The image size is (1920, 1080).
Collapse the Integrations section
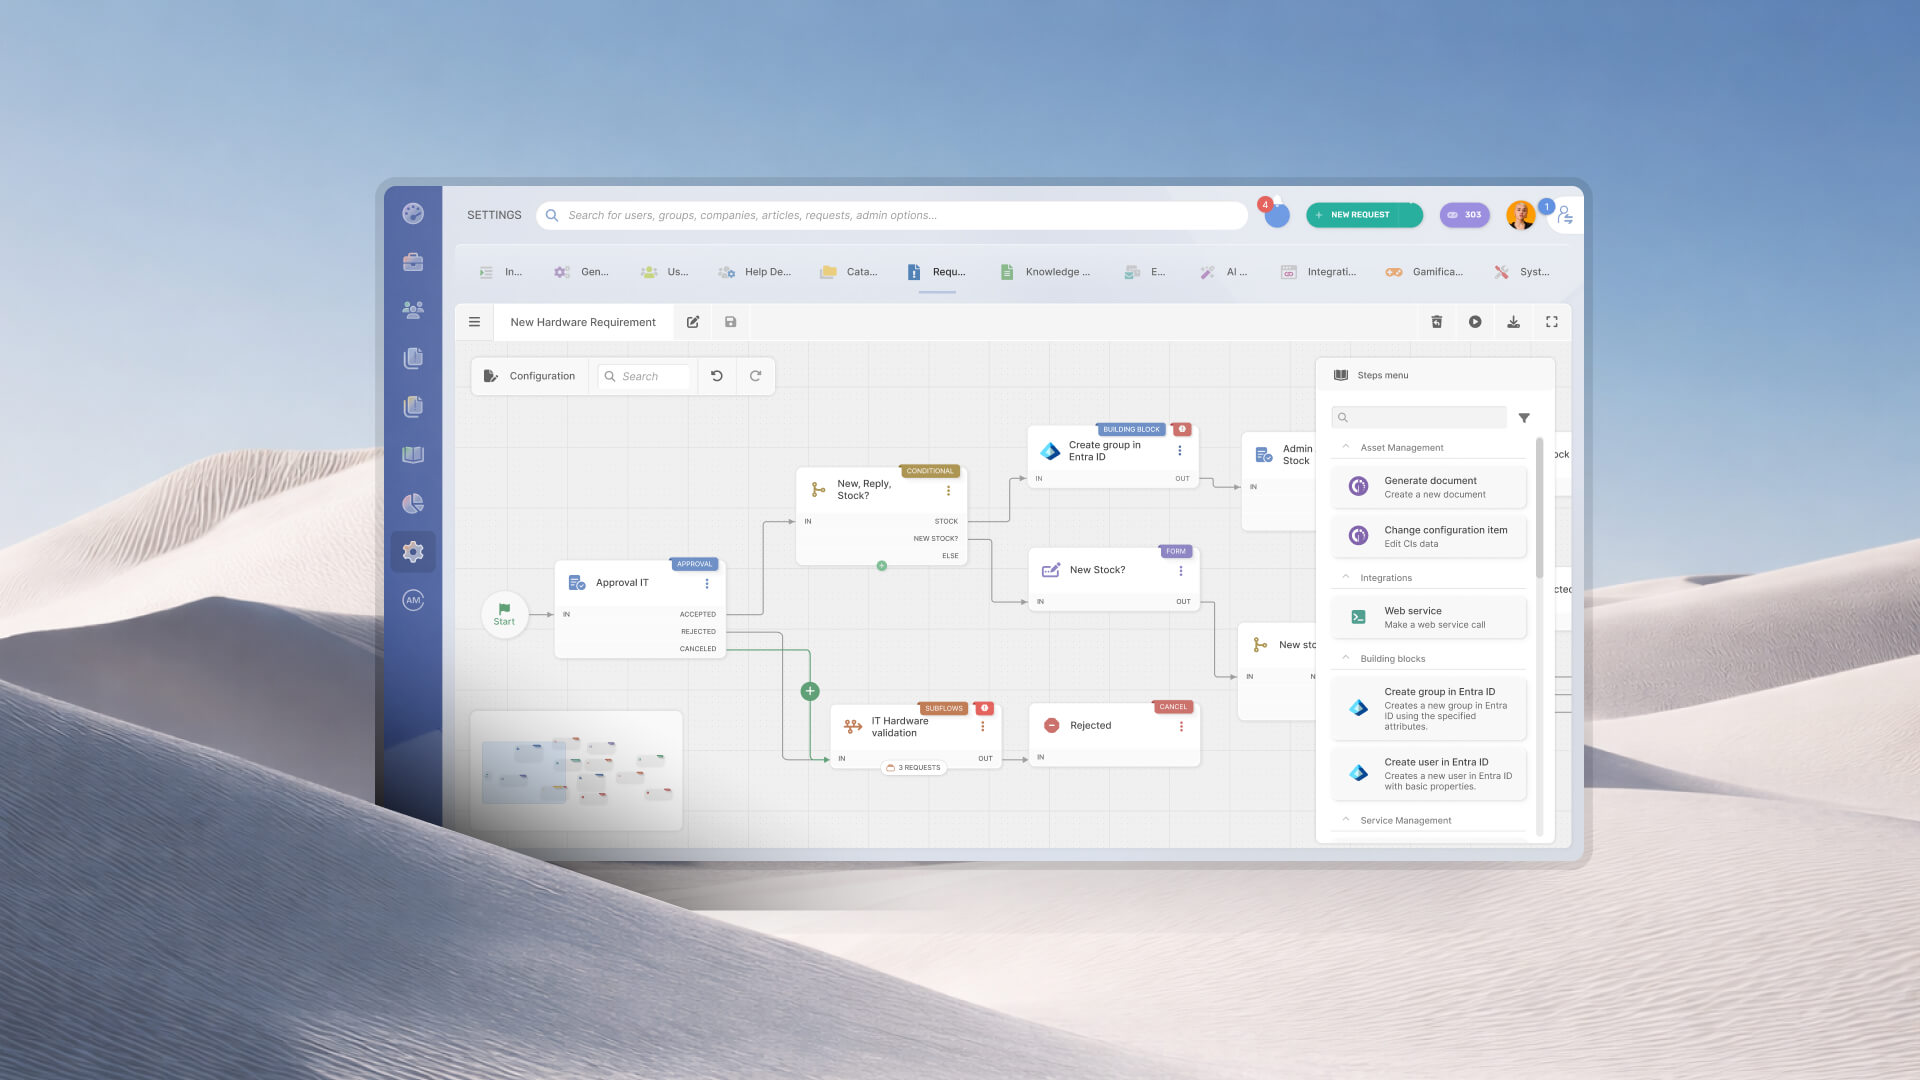click(x=1346, y=577)
